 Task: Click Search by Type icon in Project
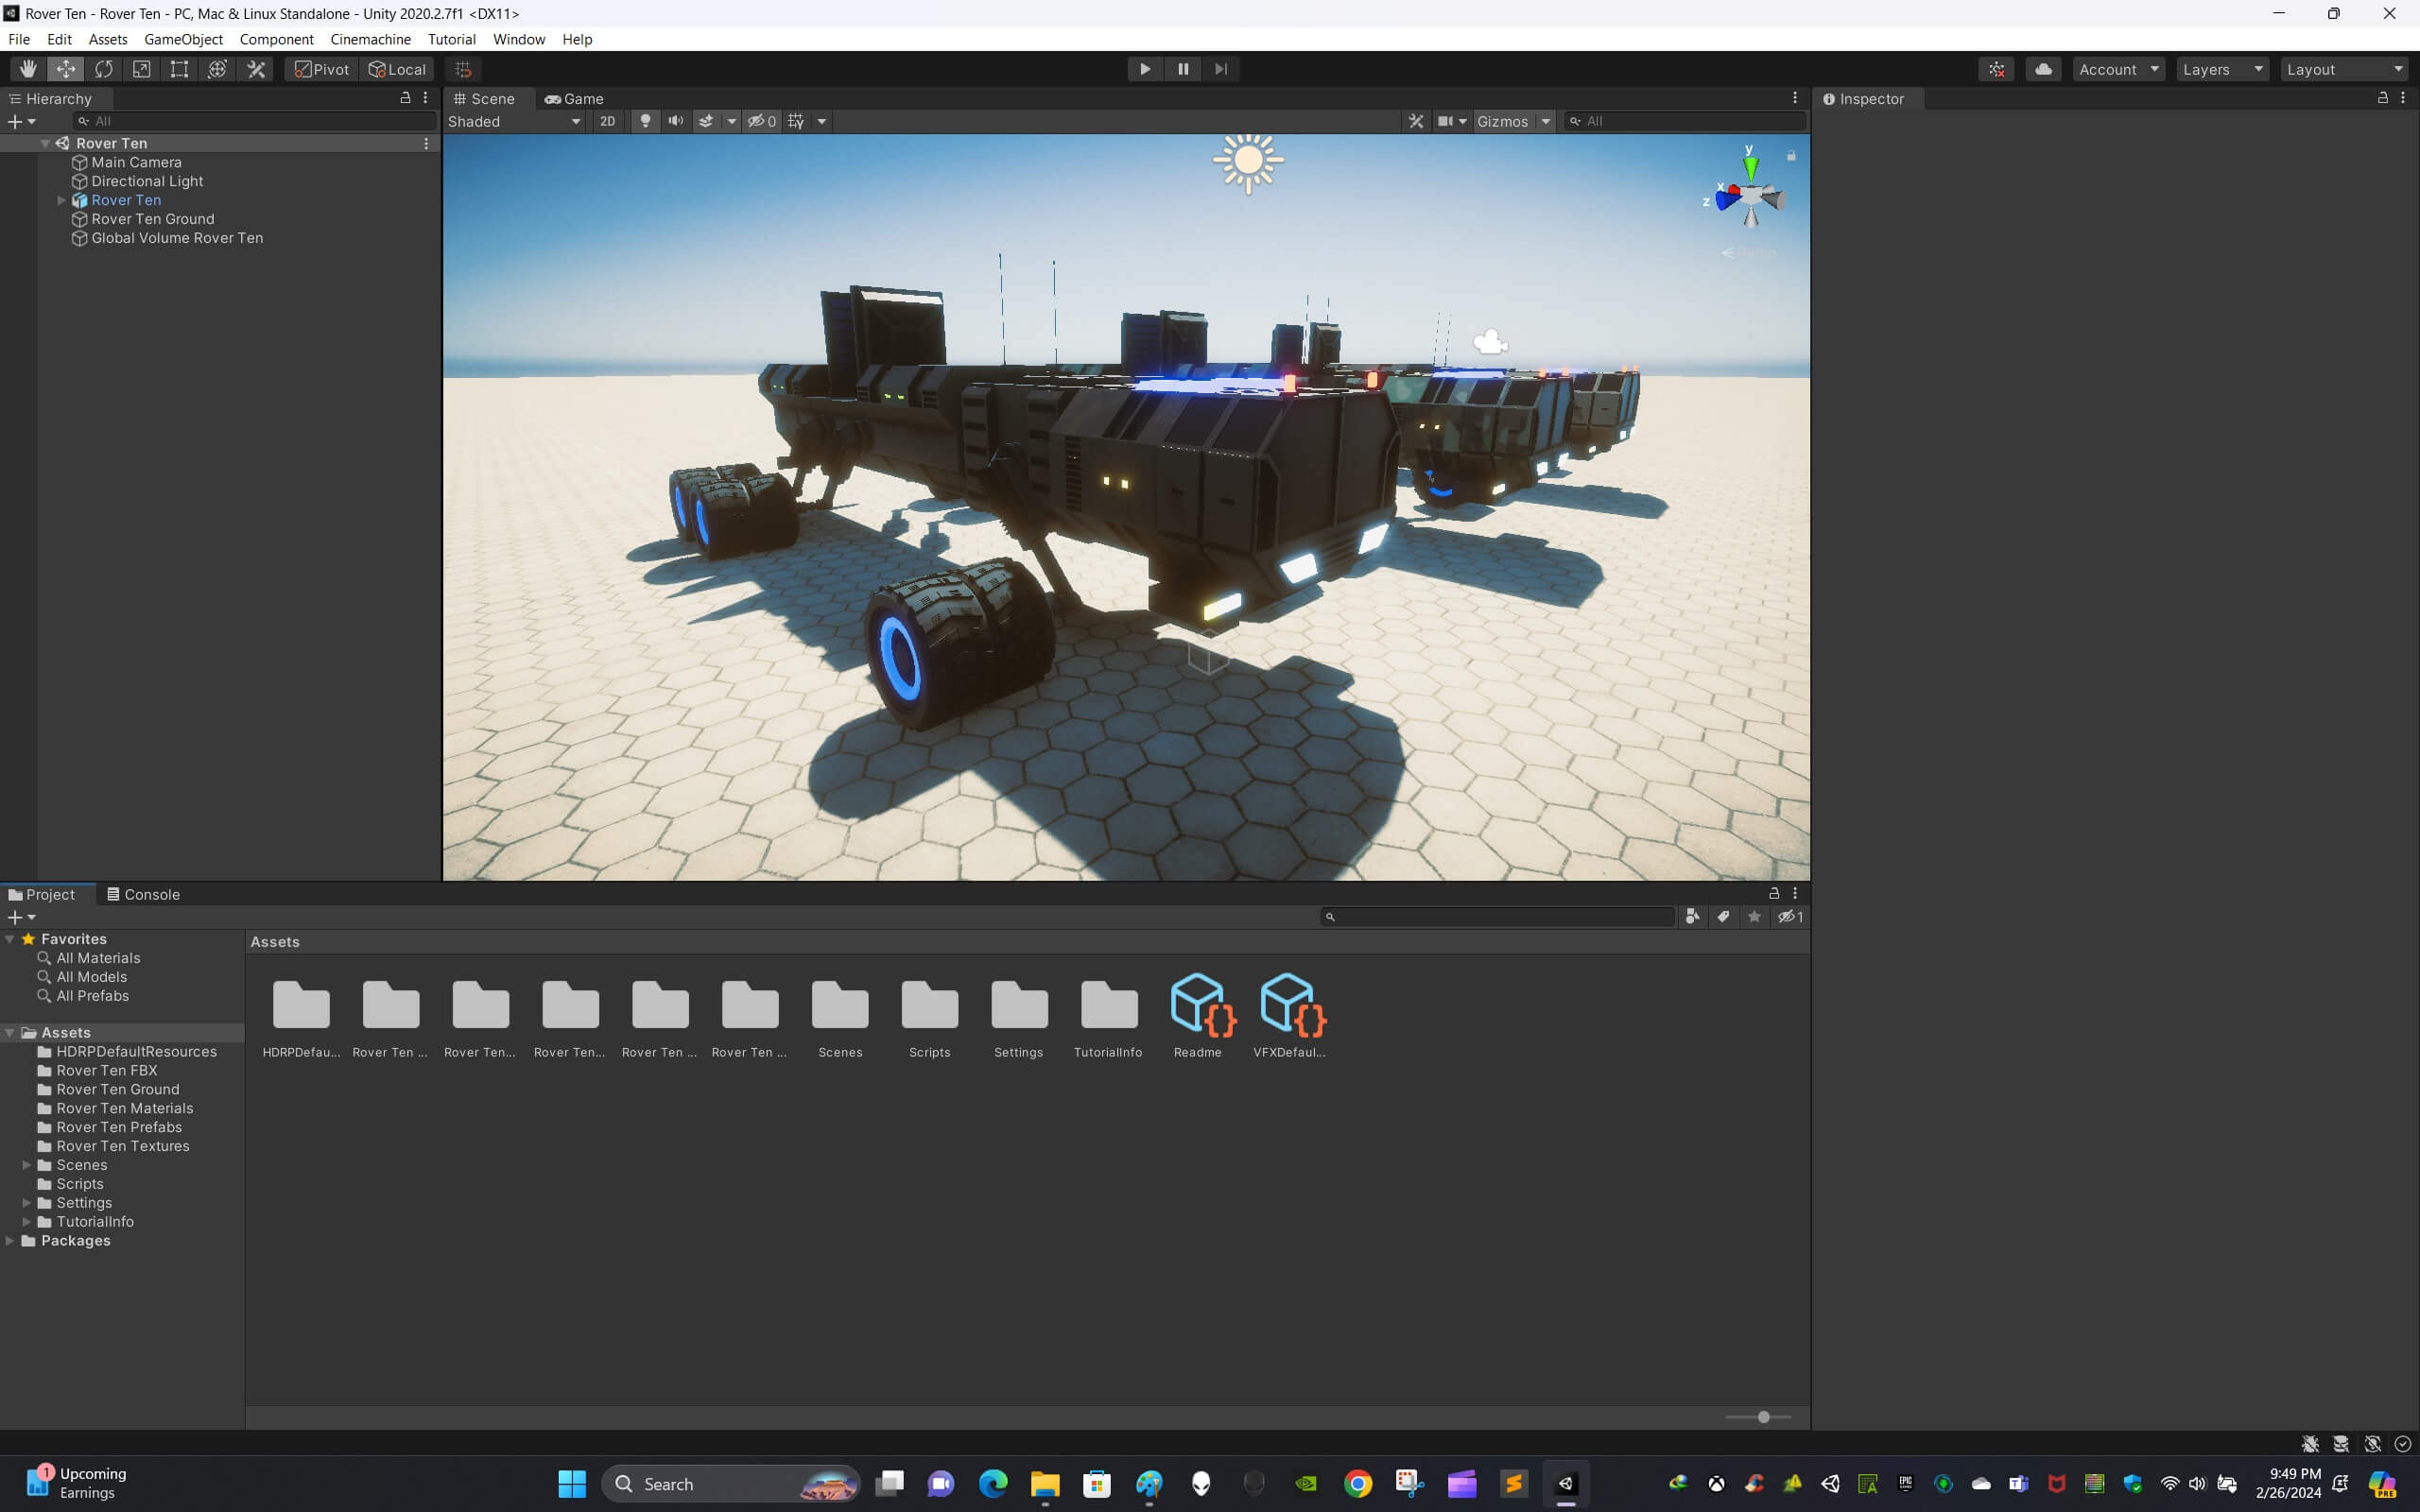coord(1692,916)
